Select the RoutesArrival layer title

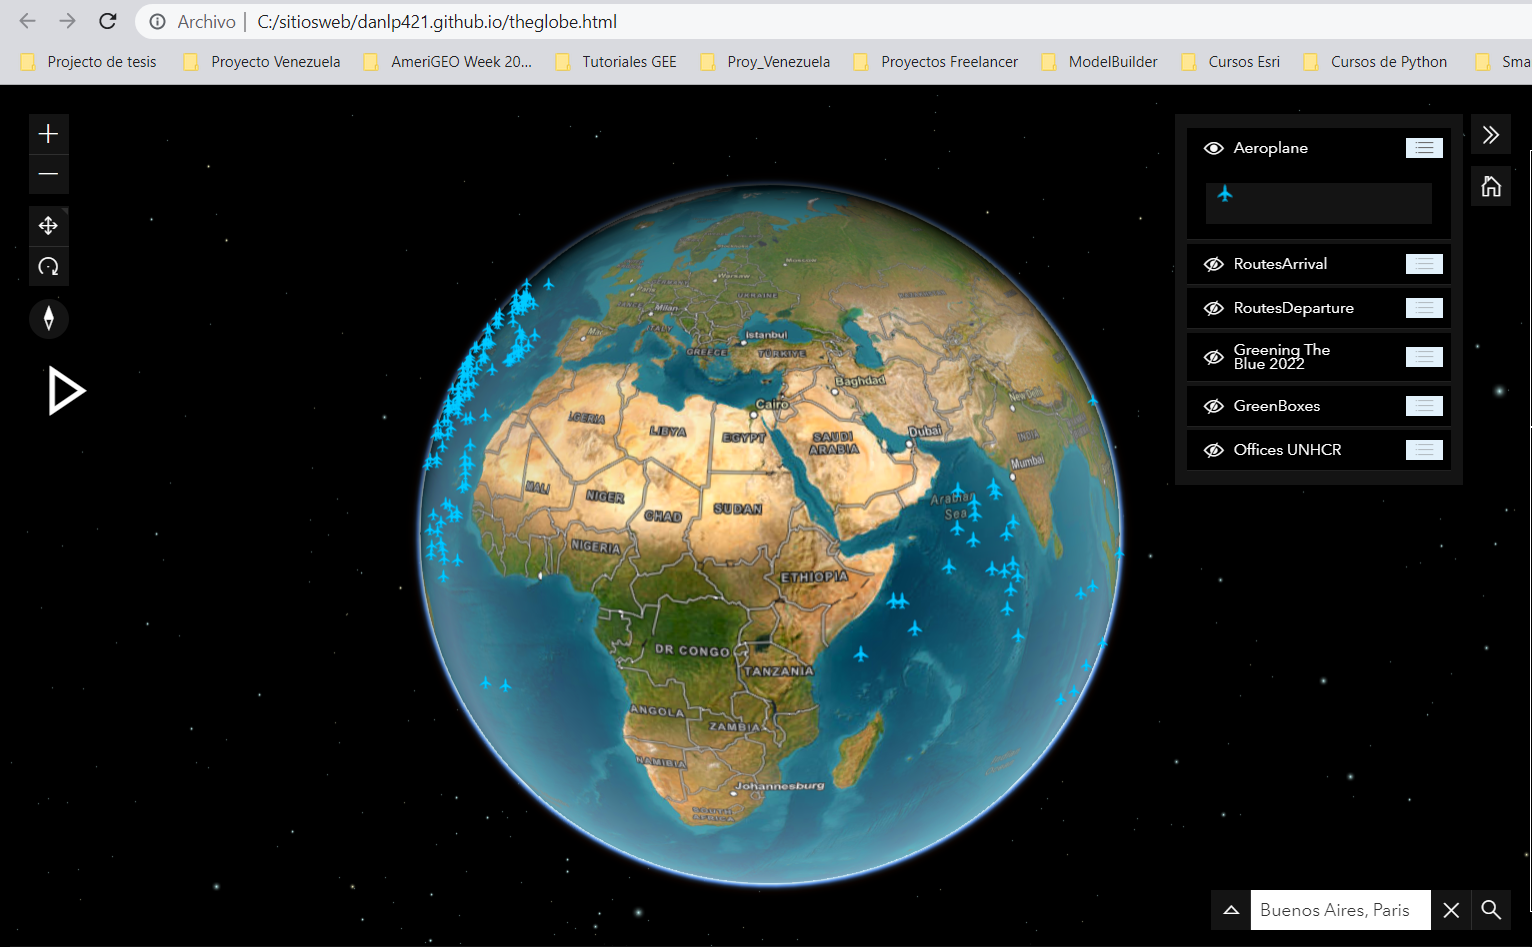pyautogui.click(x=1280, y=264)
